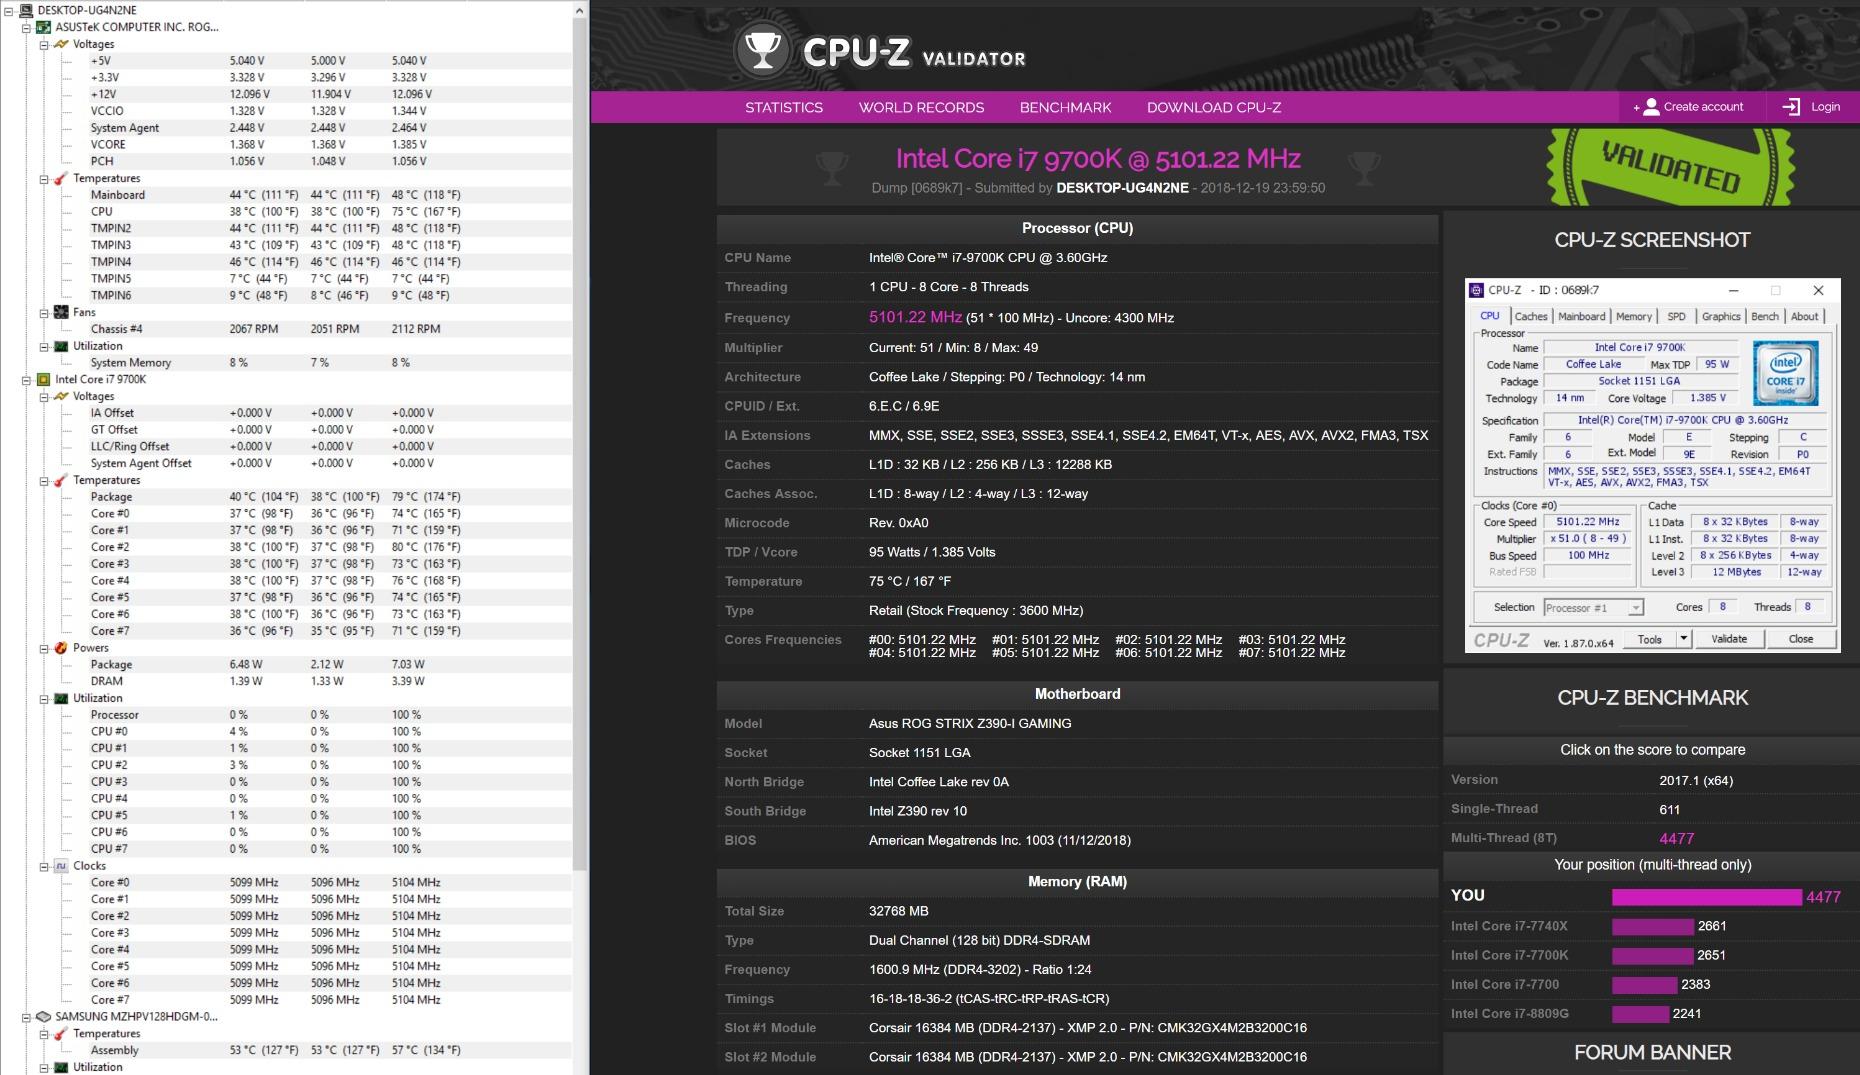Select the SPD tab in CPU-Z
The image size is (1860, 1075).
1677,316
